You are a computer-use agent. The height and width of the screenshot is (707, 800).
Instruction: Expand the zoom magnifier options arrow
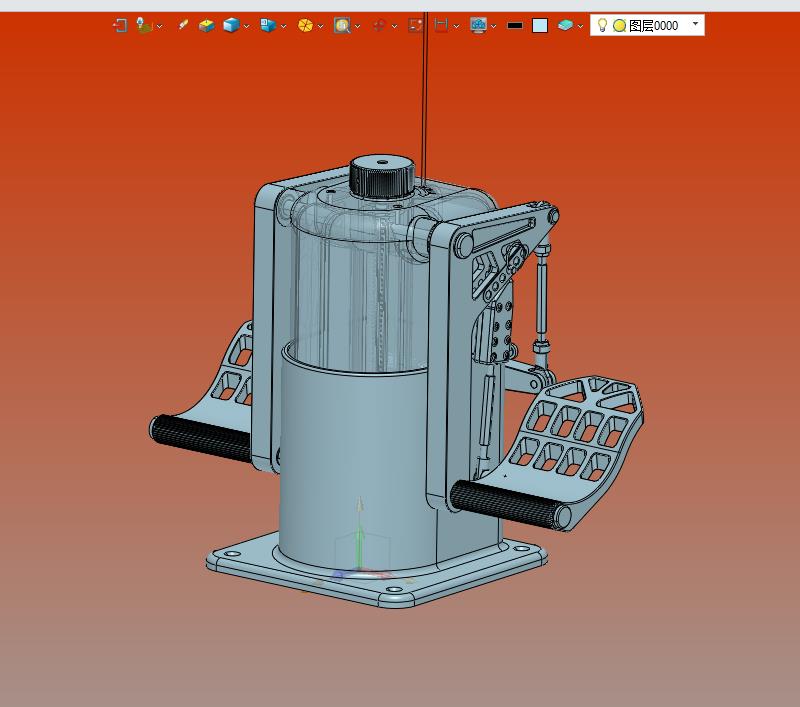[x=357, y=26]
